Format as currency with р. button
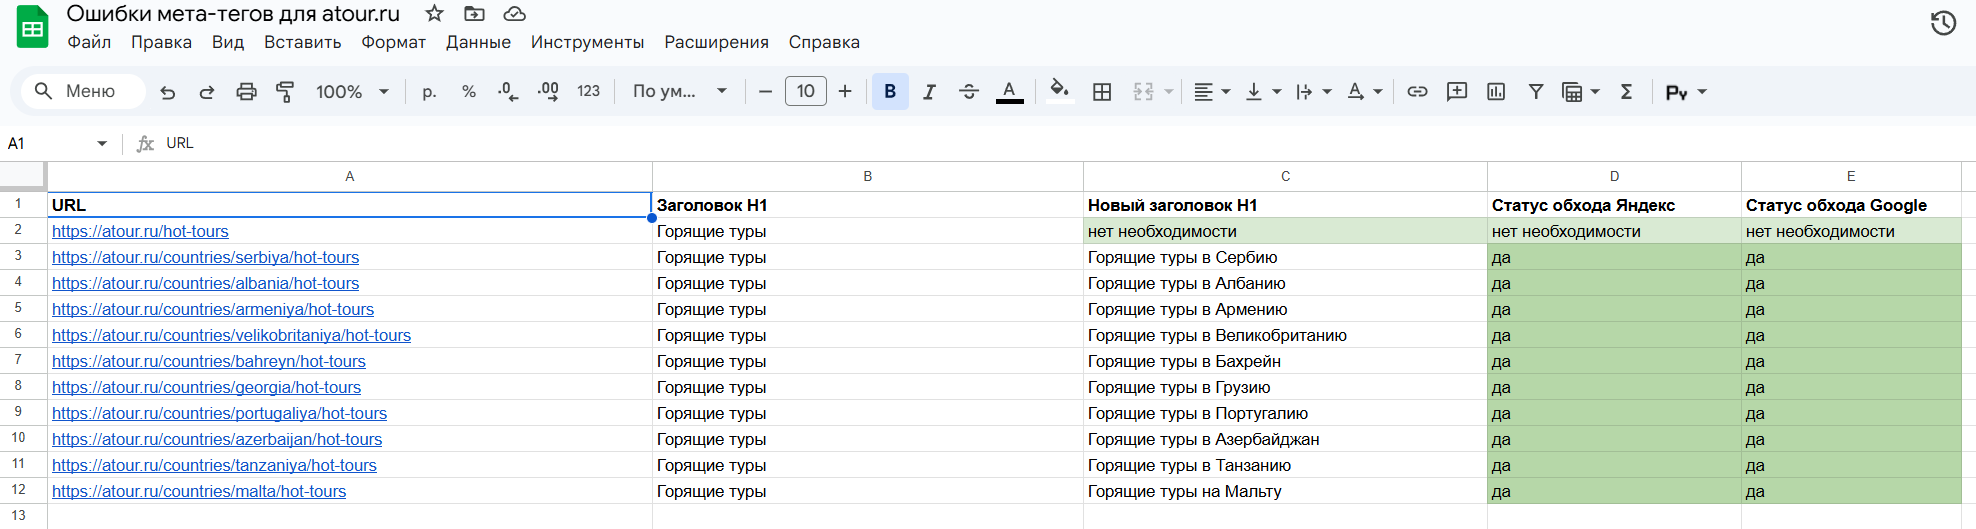Image resolution: width=1976 pixels, height=529 pixels. point(429,92)
